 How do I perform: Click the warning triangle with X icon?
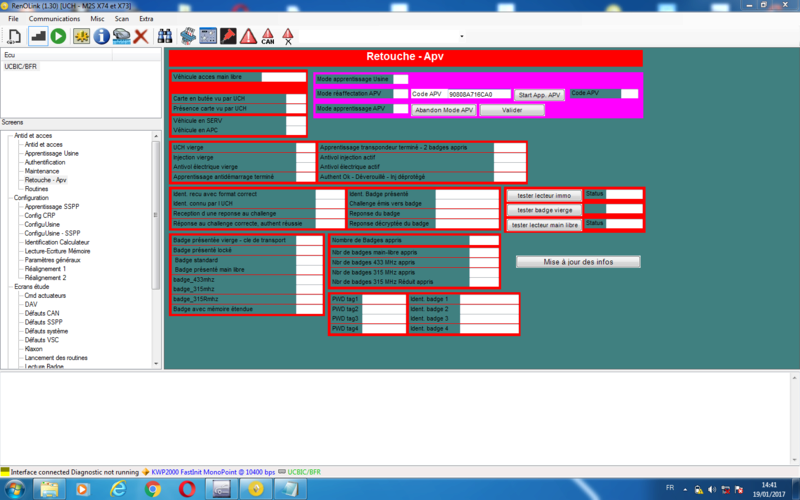288,36
